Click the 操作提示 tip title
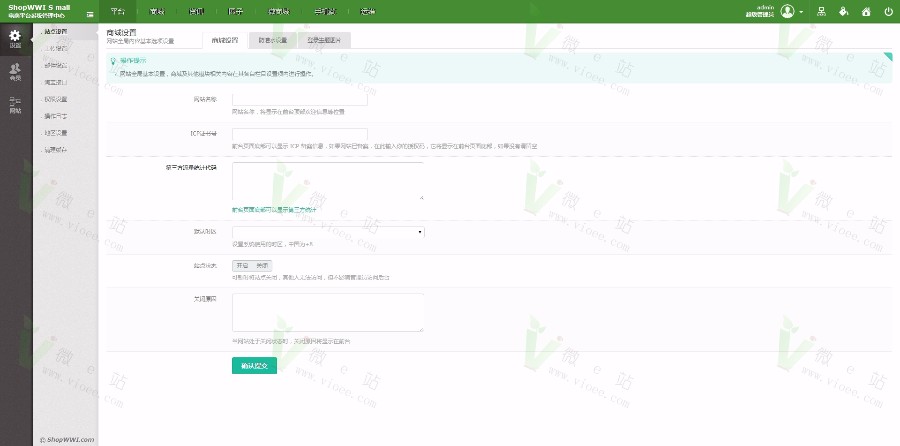Screen dimensions: 900x446 point(133,60)
